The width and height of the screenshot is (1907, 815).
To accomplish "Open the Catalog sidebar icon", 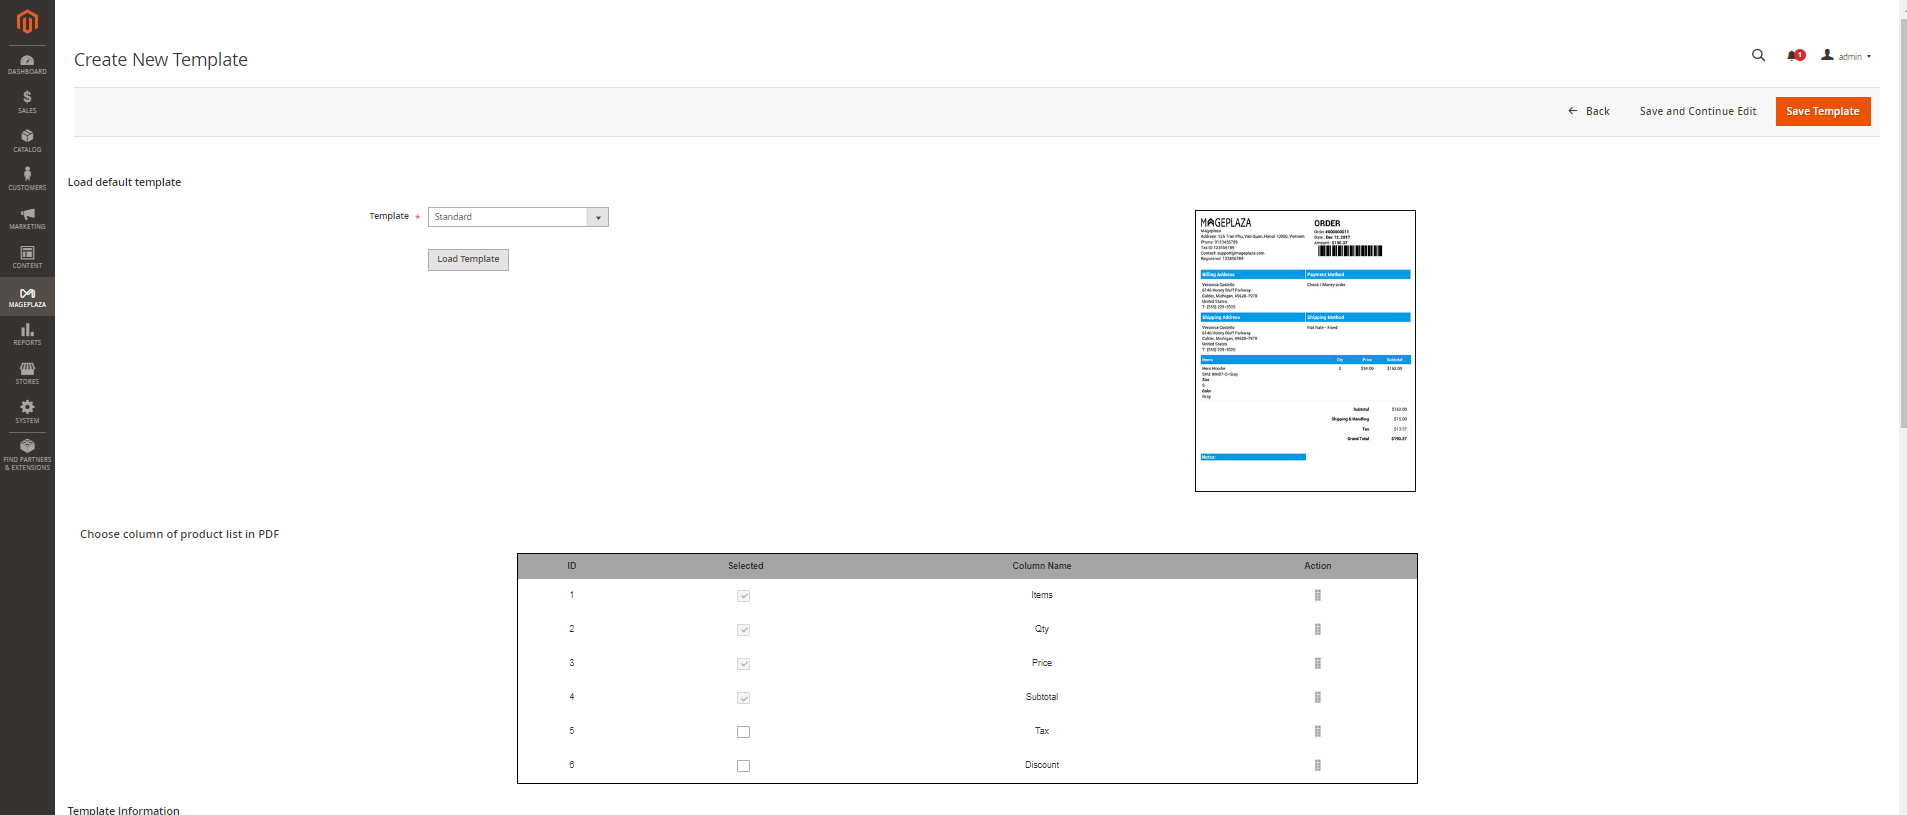I will (x=27, y=141).
